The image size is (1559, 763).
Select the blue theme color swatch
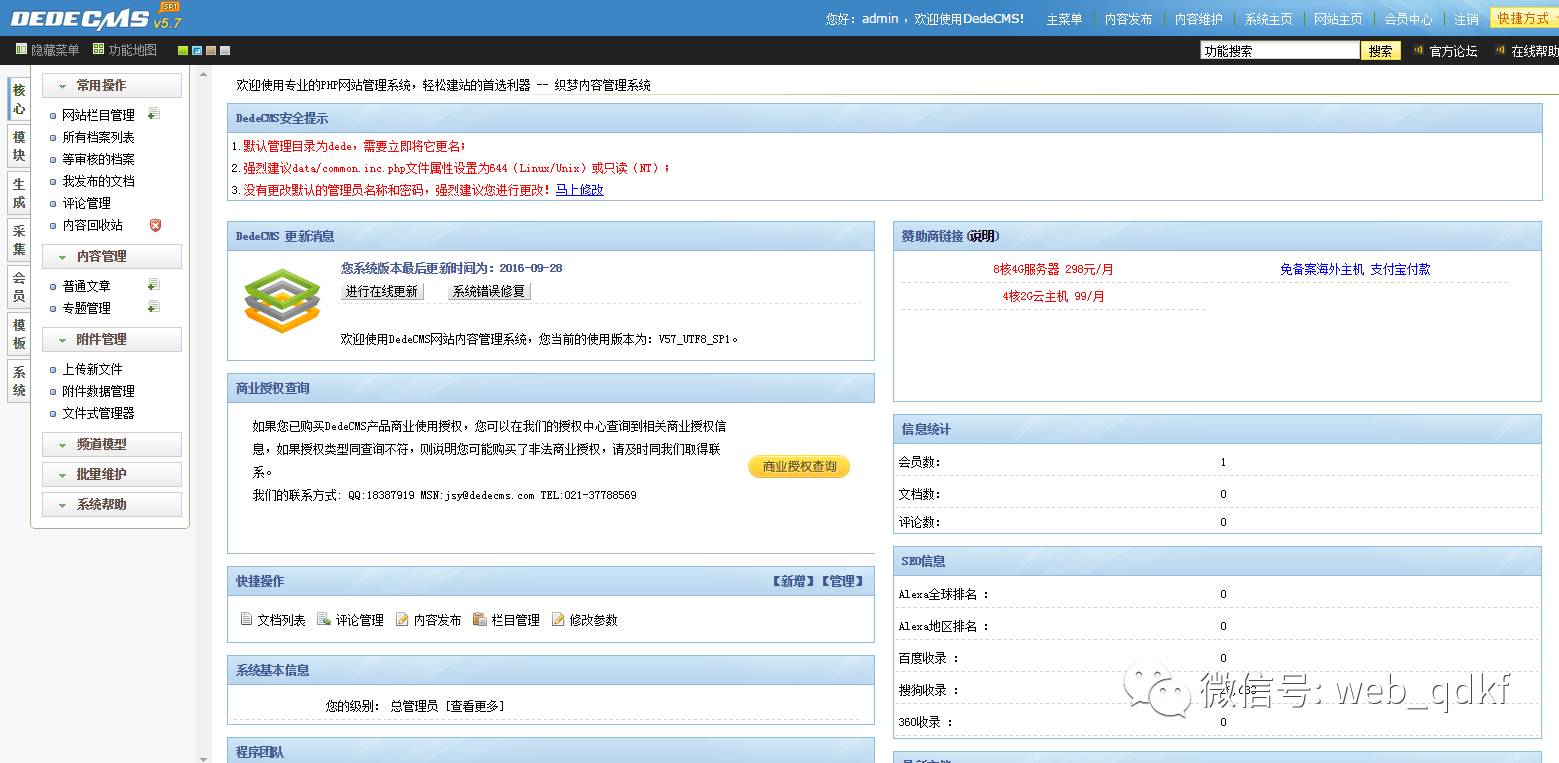[197, 50]
